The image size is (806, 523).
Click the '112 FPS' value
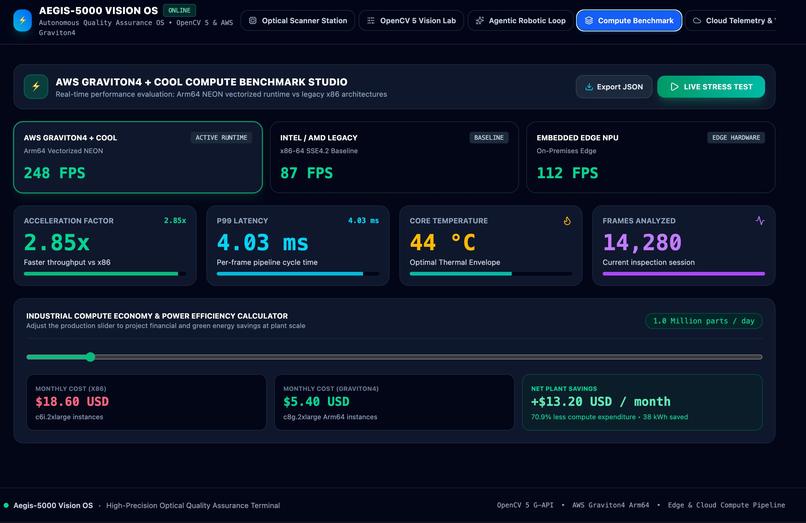click(x=567, y=173)
